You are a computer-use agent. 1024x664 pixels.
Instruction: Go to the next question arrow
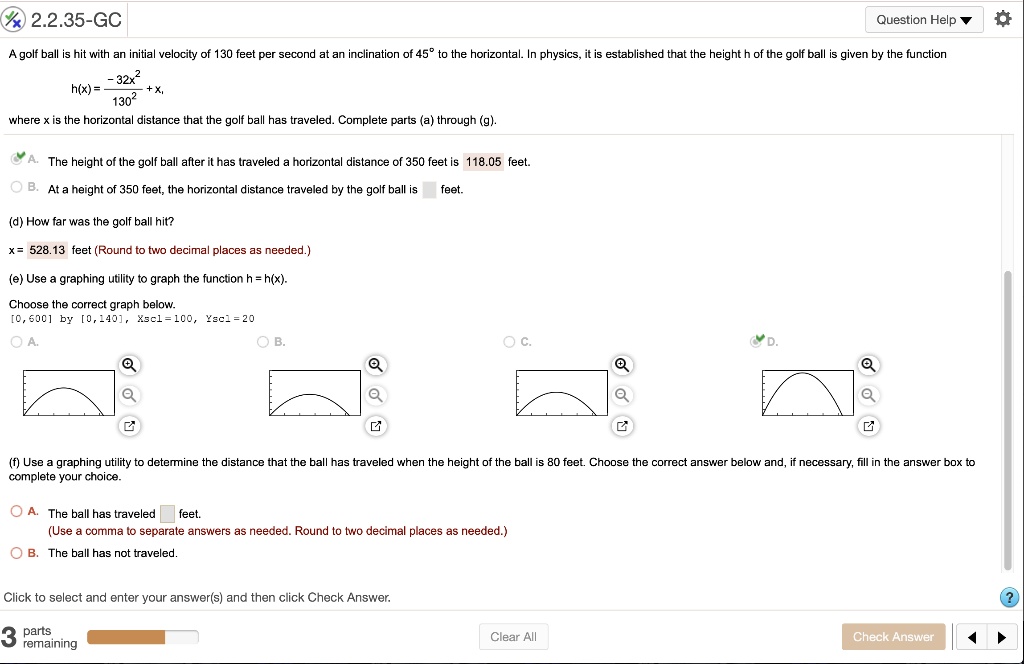(x=1001, y=637)
